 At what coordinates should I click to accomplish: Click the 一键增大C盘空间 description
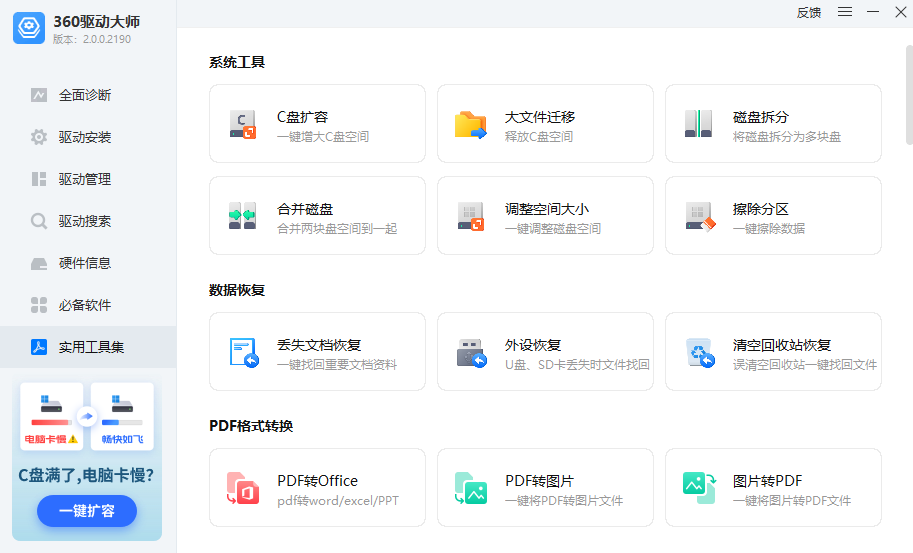323,137
